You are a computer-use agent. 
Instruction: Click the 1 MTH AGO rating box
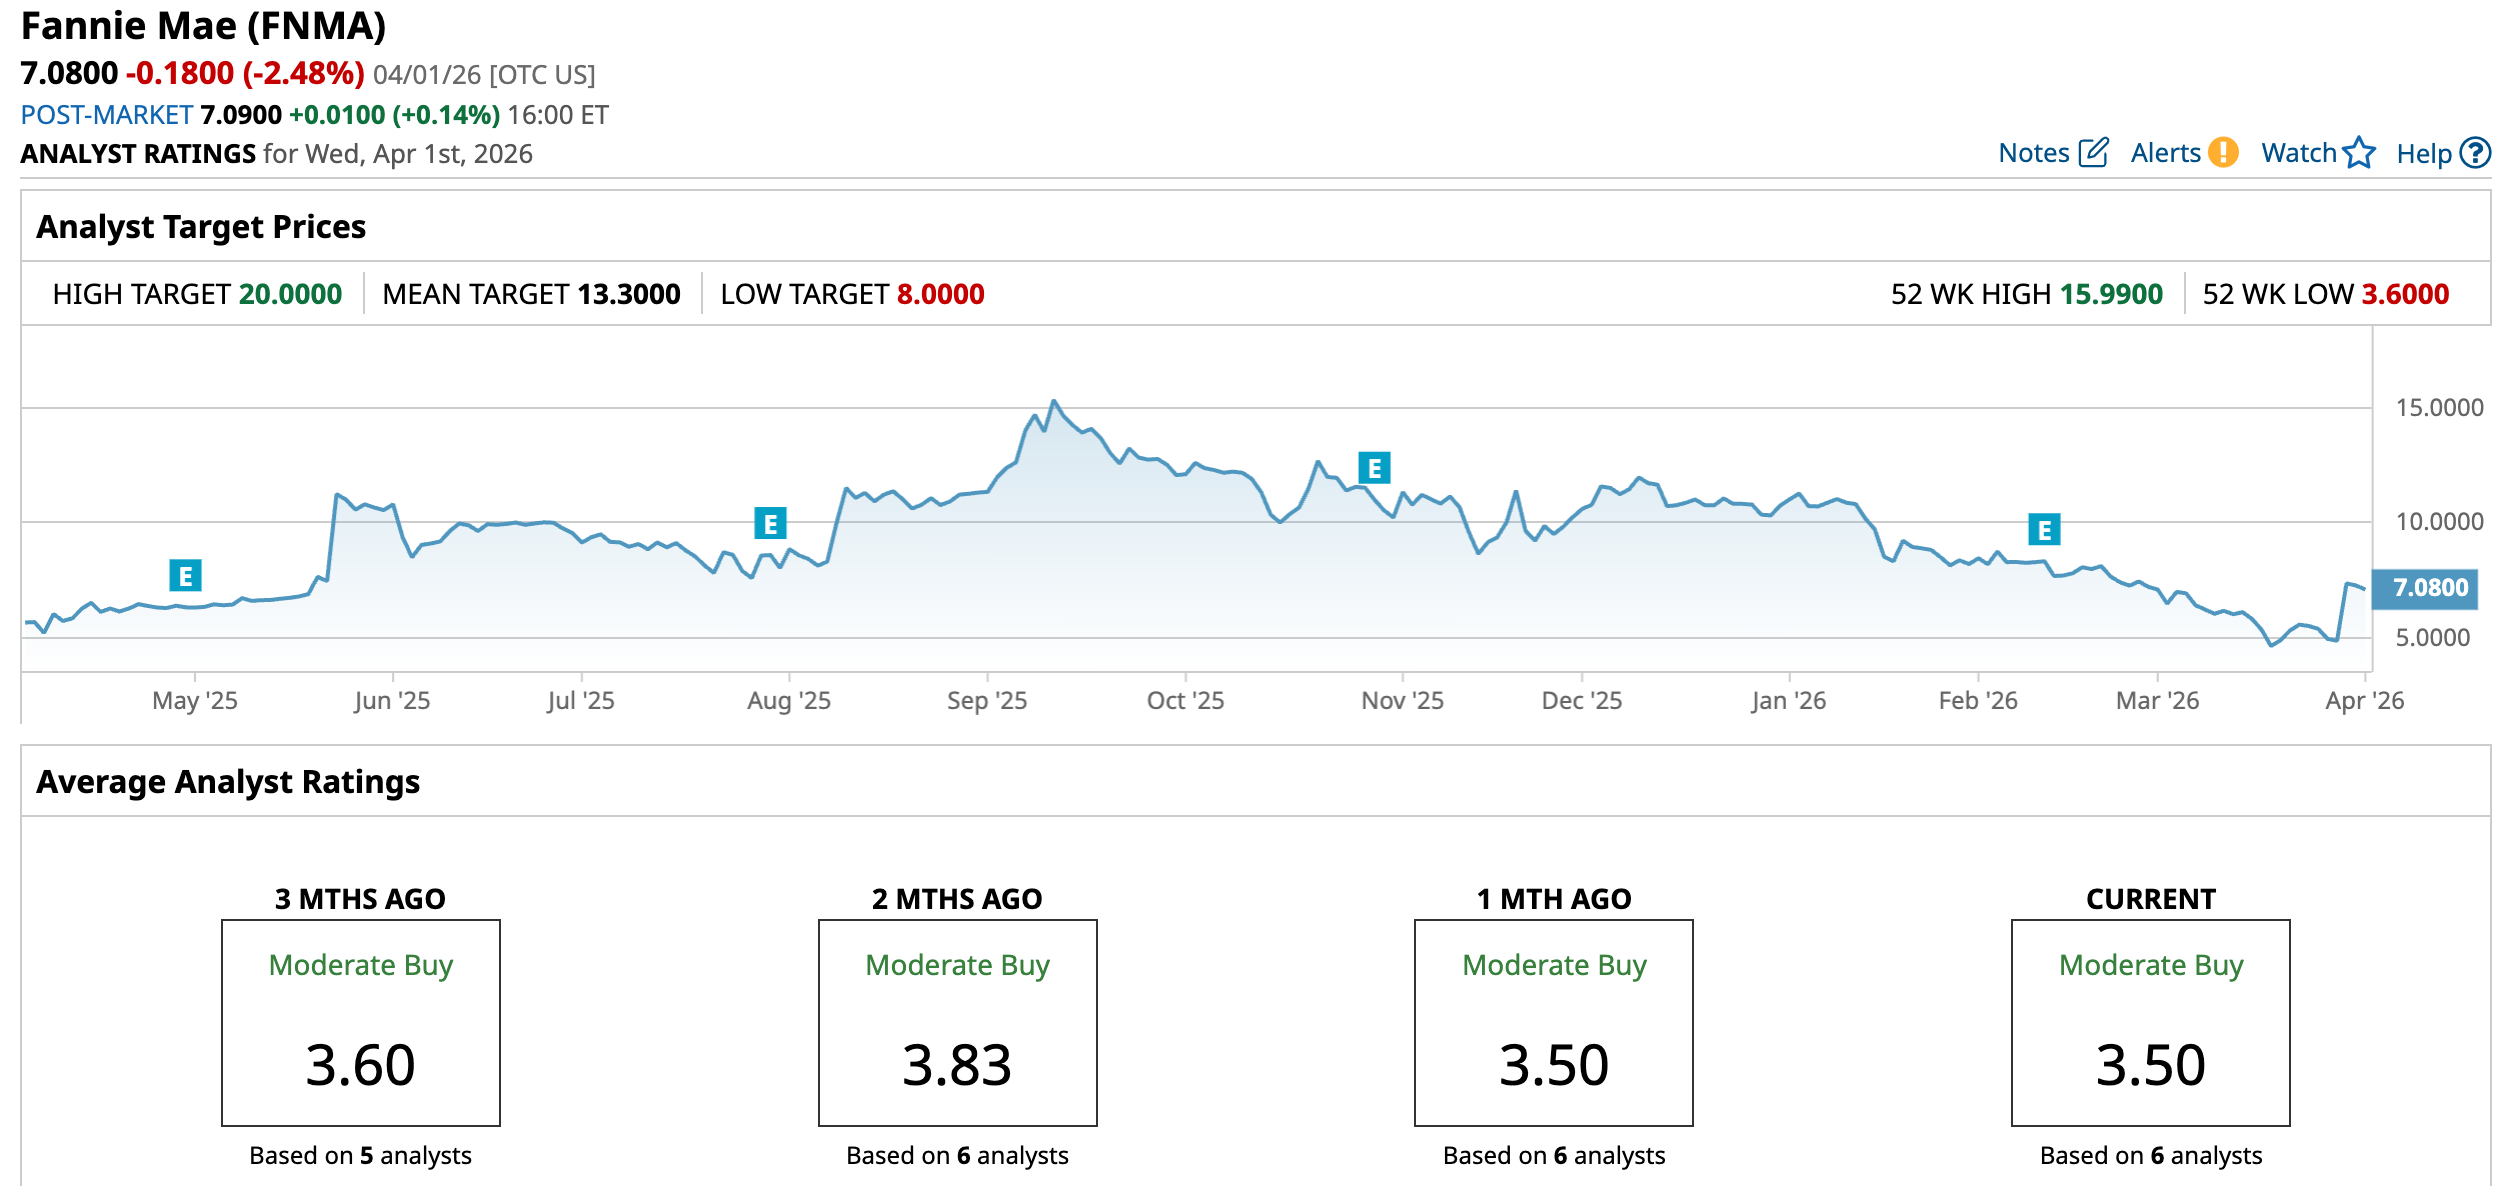[x=1553, y=1022]
